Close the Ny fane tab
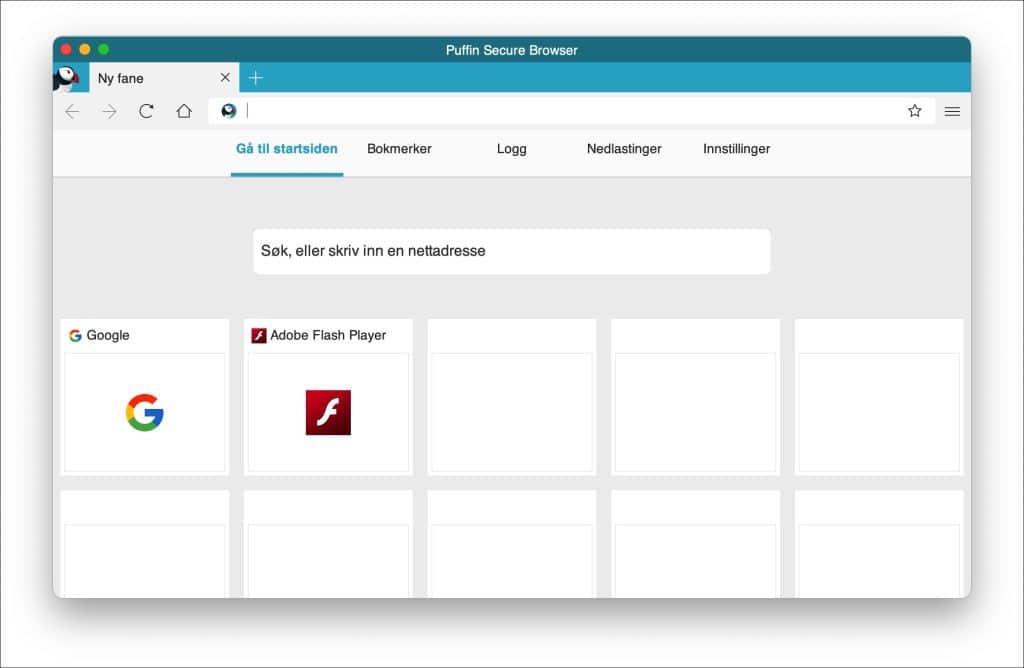This screenshot has width=1024, height=668. pyautogui.click(x=224, y=77)
